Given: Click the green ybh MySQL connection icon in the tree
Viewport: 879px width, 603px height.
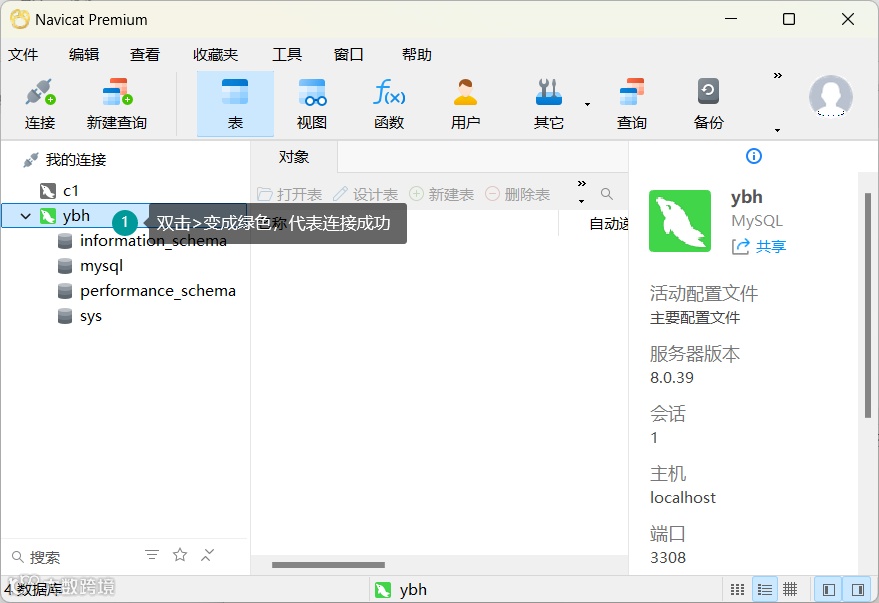Looking at the screenshot, I should click(48, 216).
